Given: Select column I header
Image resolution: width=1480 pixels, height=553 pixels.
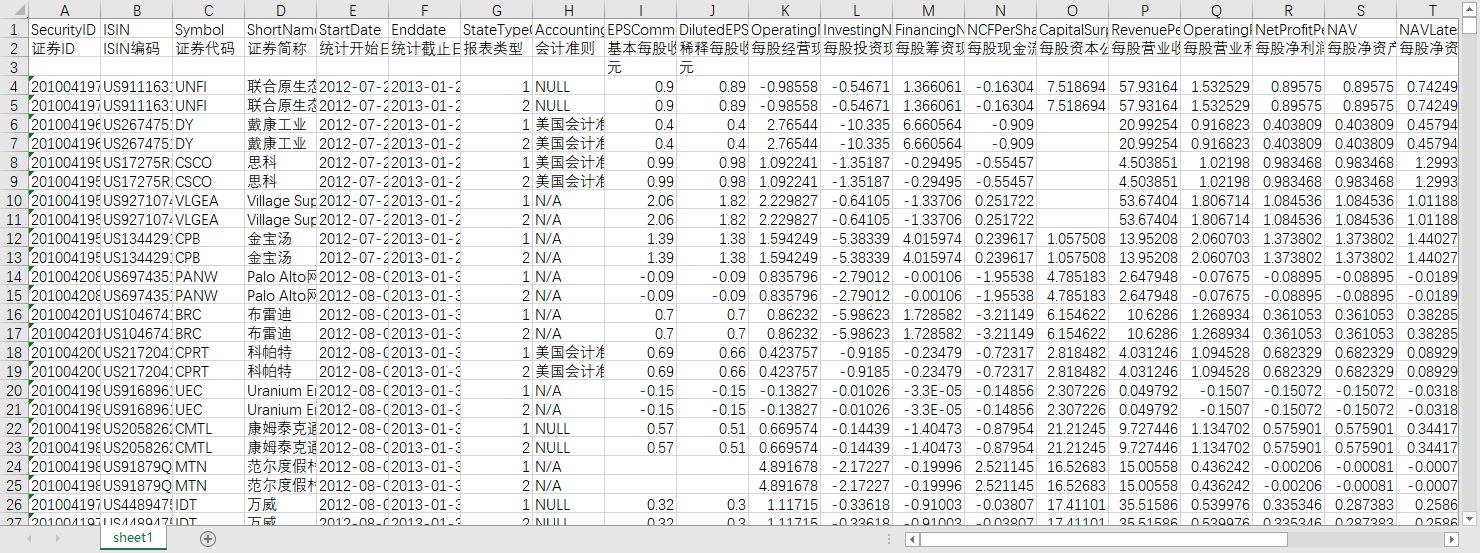Looking at the screenshot, I should 640,10.
